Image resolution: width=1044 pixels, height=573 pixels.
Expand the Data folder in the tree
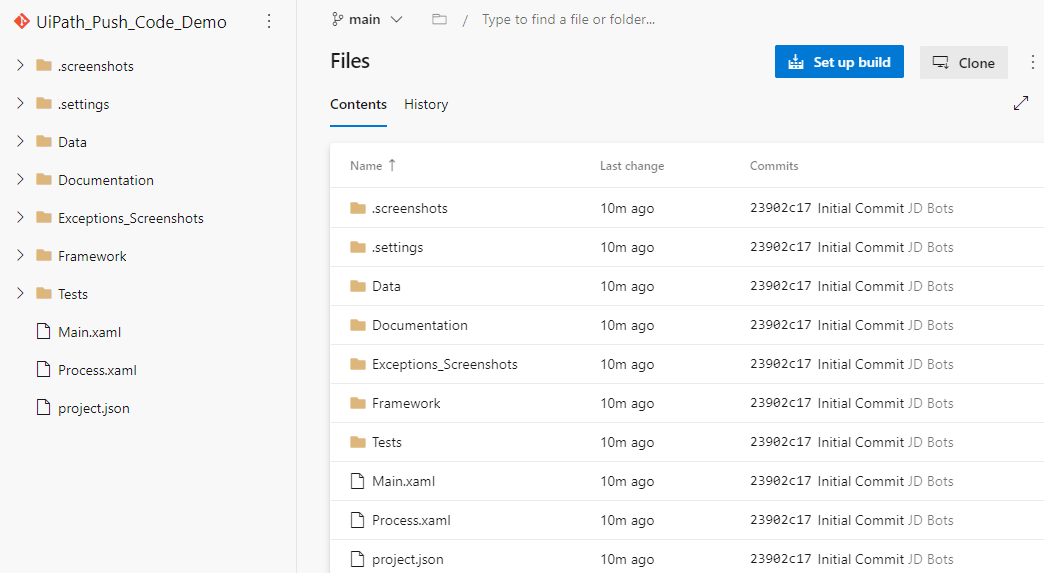point(20,141)
